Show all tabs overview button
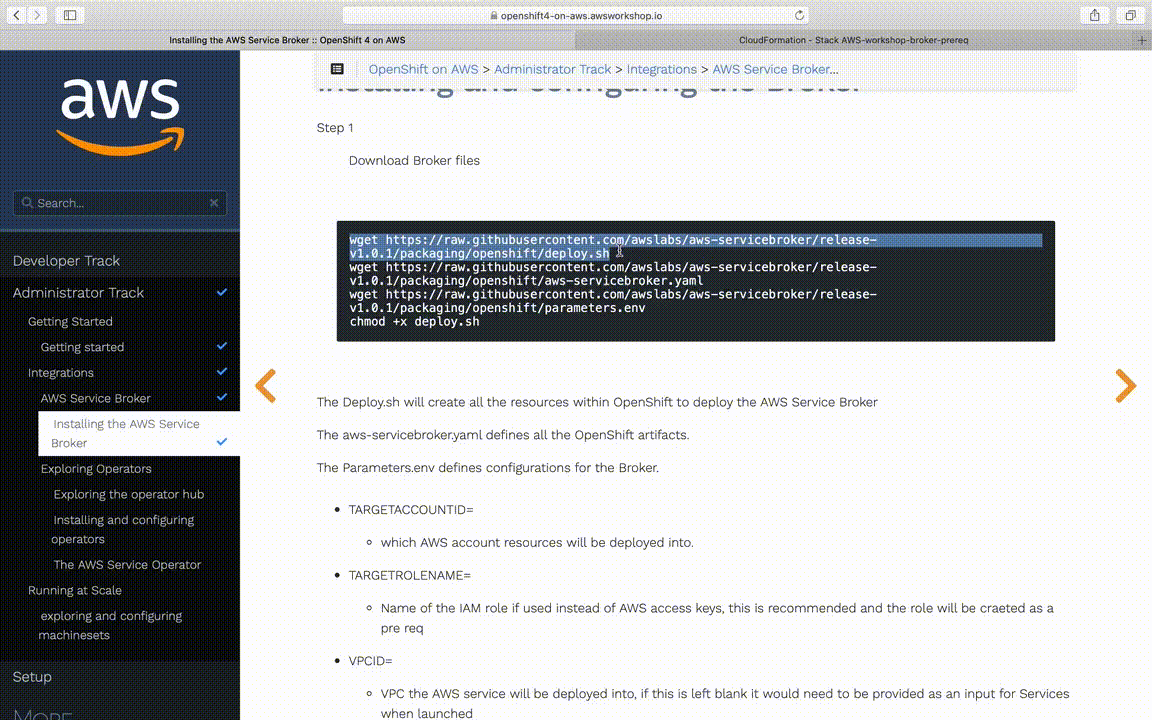This screenshot has height=720, width=1152. [x=1131, y=15]
